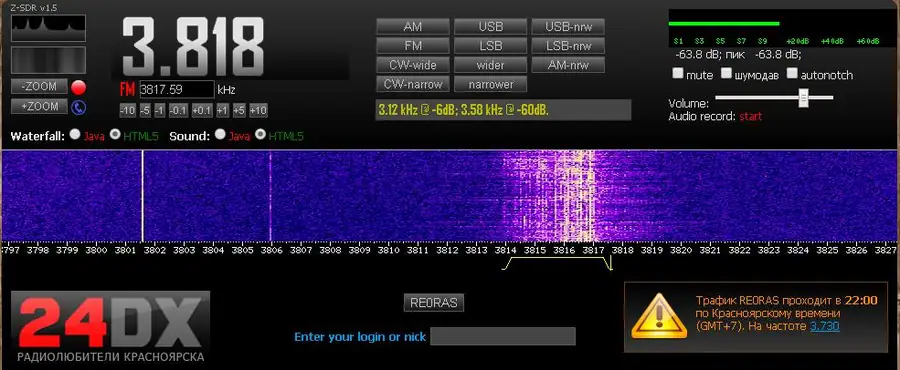Image resolution: width=900 pixels, height=370 pixels.
Task: Select FM demodulation mode
Action: pyautogui.click(x=413, y=45)
